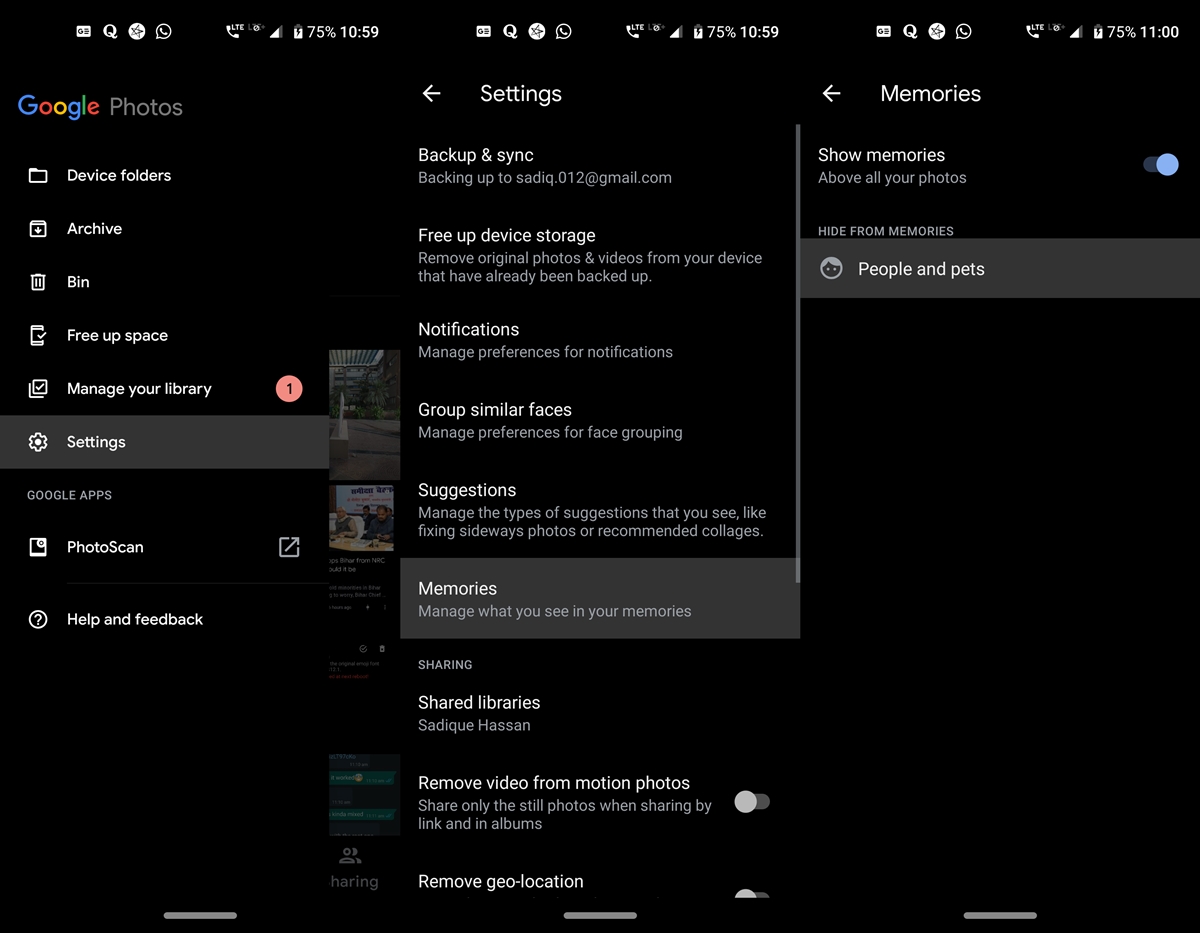This screenshot has width=1200, height=933.
Task: Click the Bin trash icon
Action: tap(38, 282)
